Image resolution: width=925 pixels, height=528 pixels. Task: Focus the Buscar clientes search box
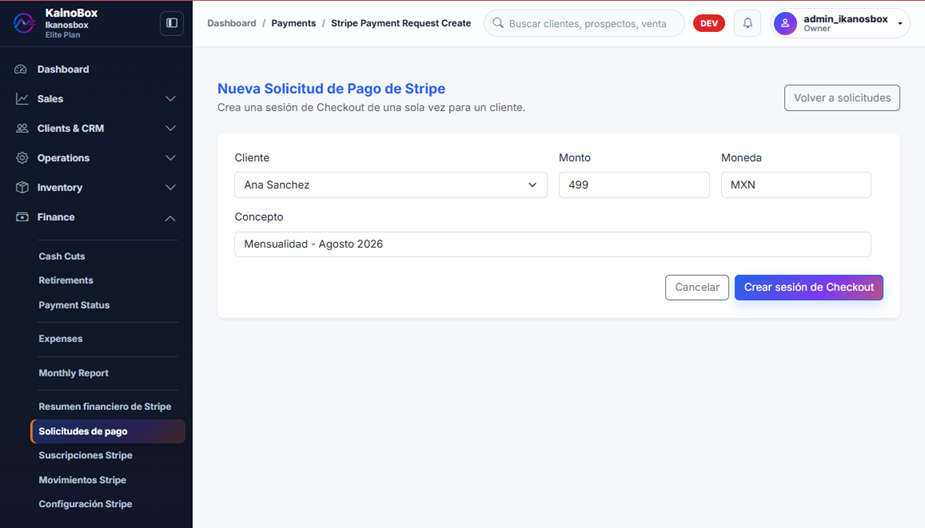pyautogui.click(x=585, y=23)
